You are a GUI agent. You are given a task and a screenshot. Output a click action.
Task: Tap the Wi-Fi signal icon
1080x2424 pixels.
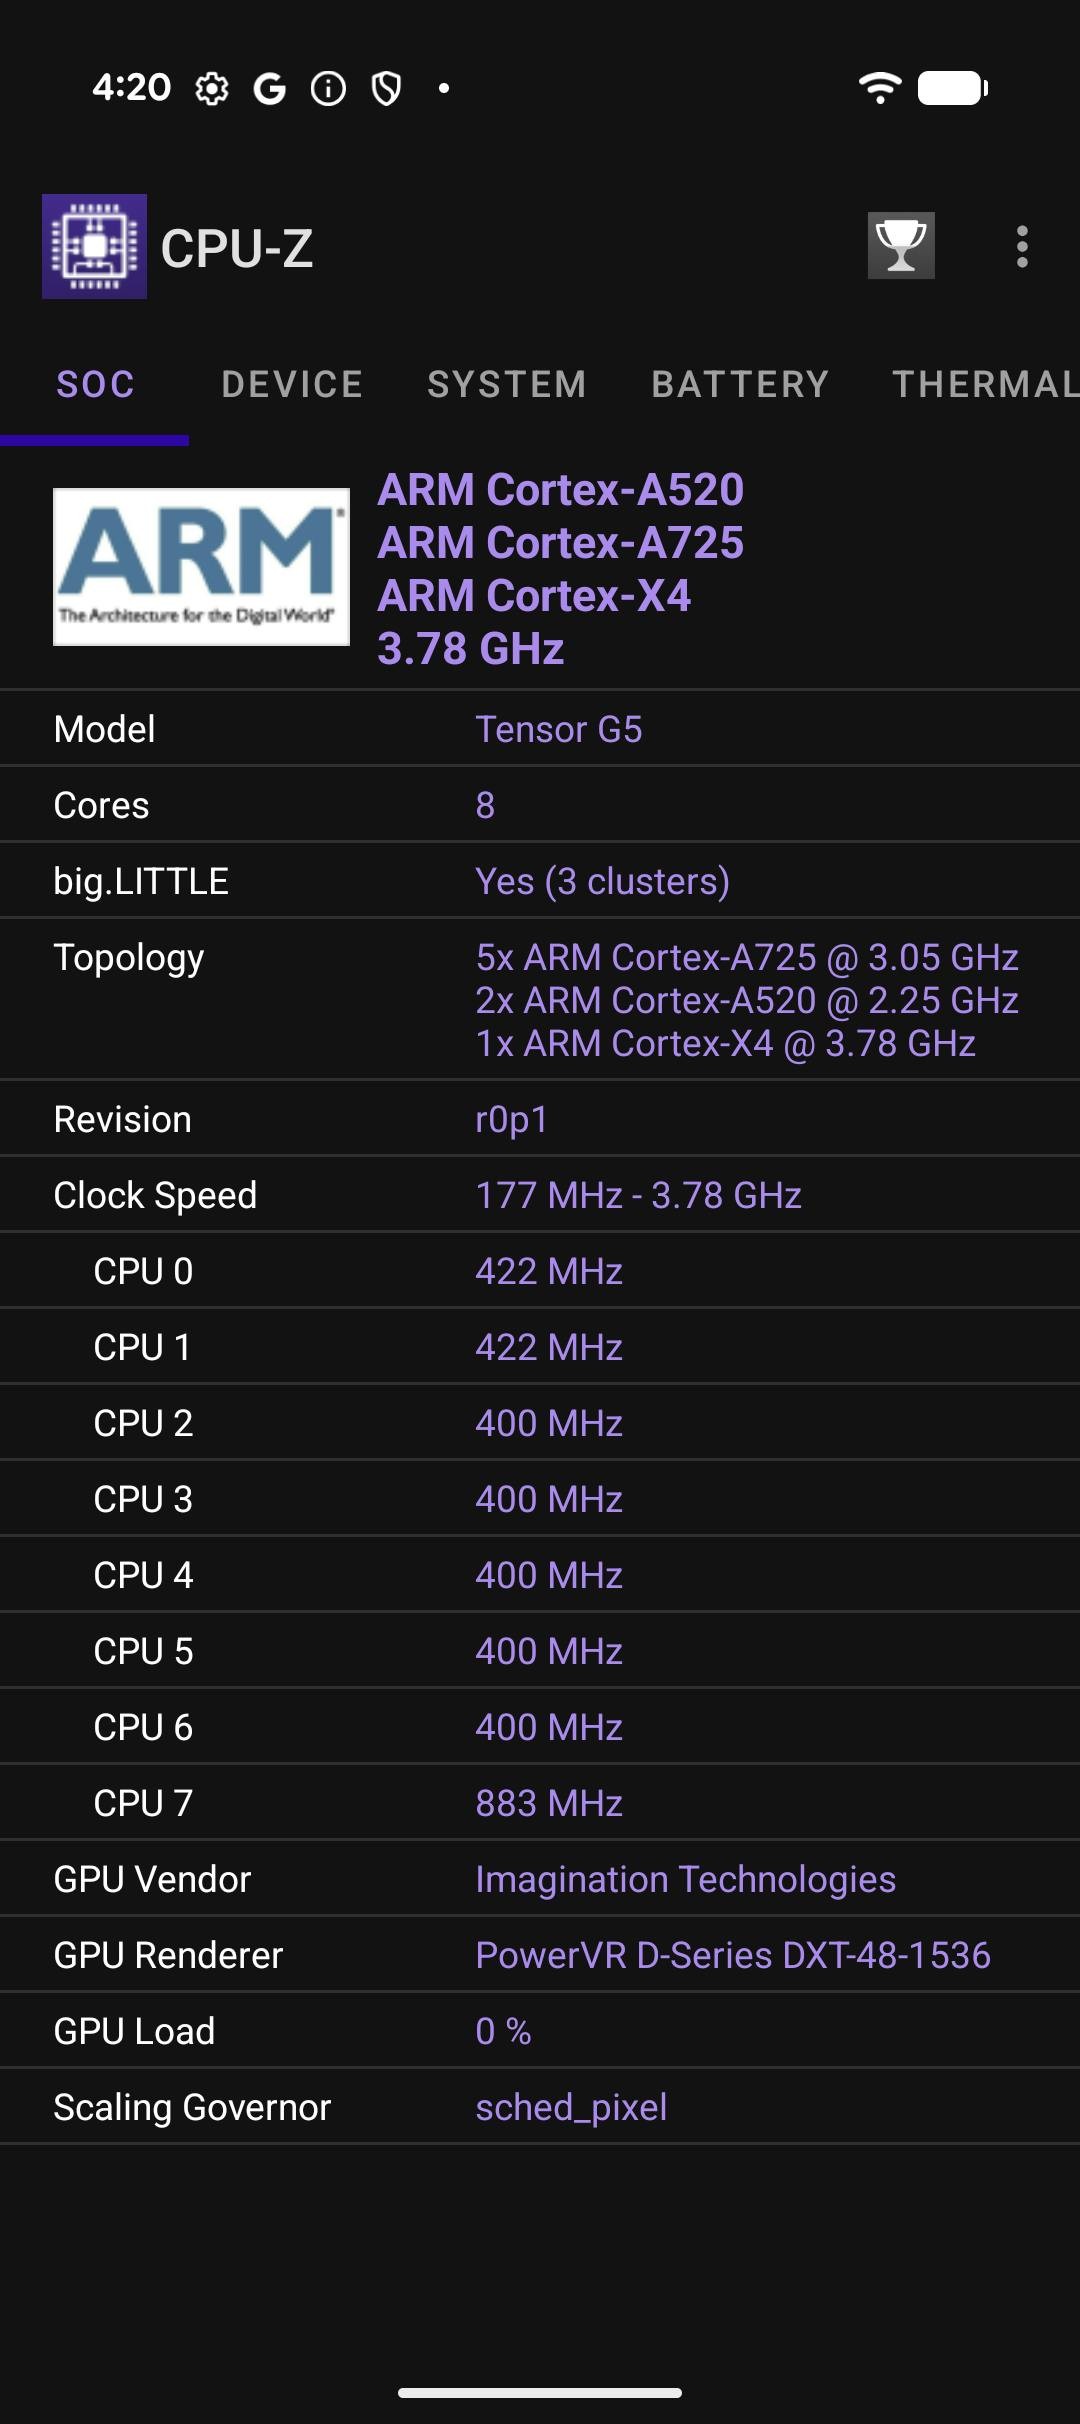click(x=880, y=88)
